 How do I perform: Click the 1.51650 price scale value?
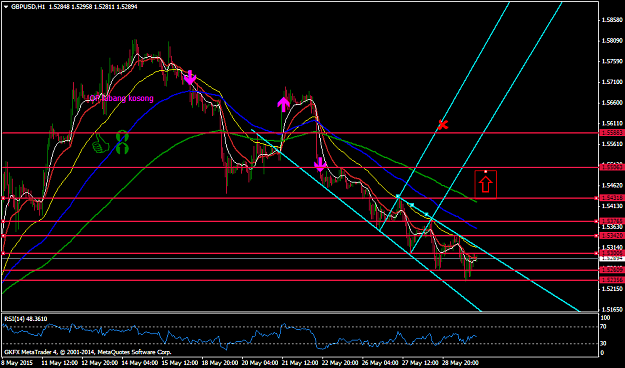point(612,309)
